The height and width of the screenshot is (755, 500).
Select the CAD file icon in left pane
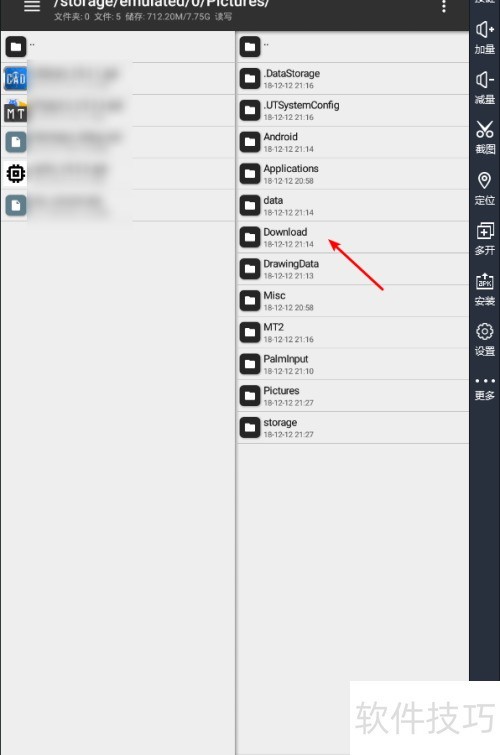[x=15, y=78]
